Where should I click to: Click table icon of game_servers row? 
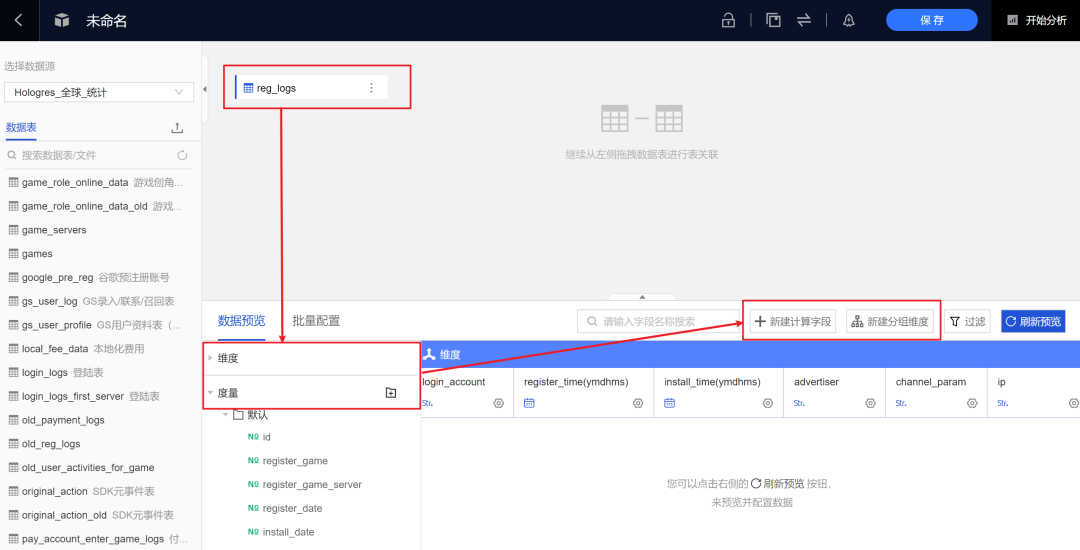tap(13, 230)
